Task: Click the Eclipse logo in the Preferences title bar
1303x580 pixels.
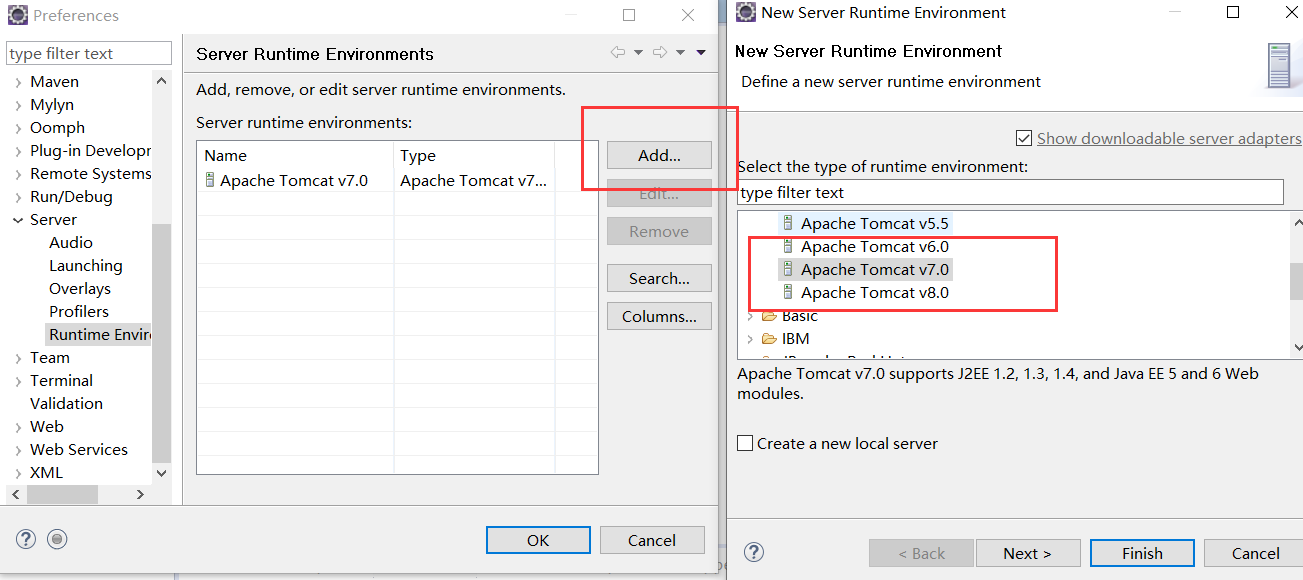Action: [x=16, y=15]
